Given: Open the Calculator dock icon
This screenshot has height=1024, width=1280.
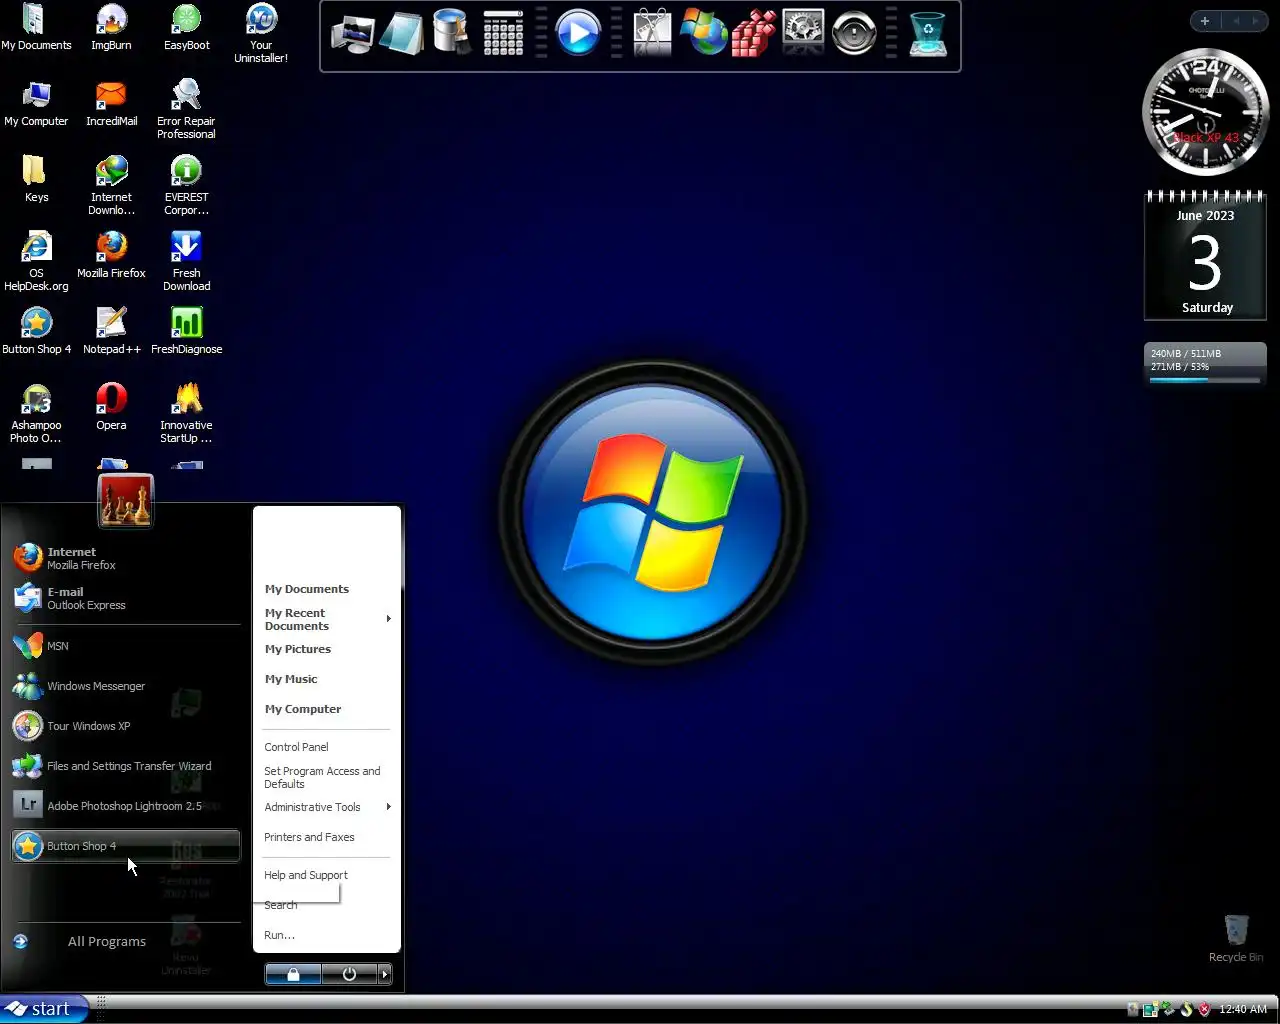Looking at the screenshot, I should pyautogui.click(x=503, y=35).
